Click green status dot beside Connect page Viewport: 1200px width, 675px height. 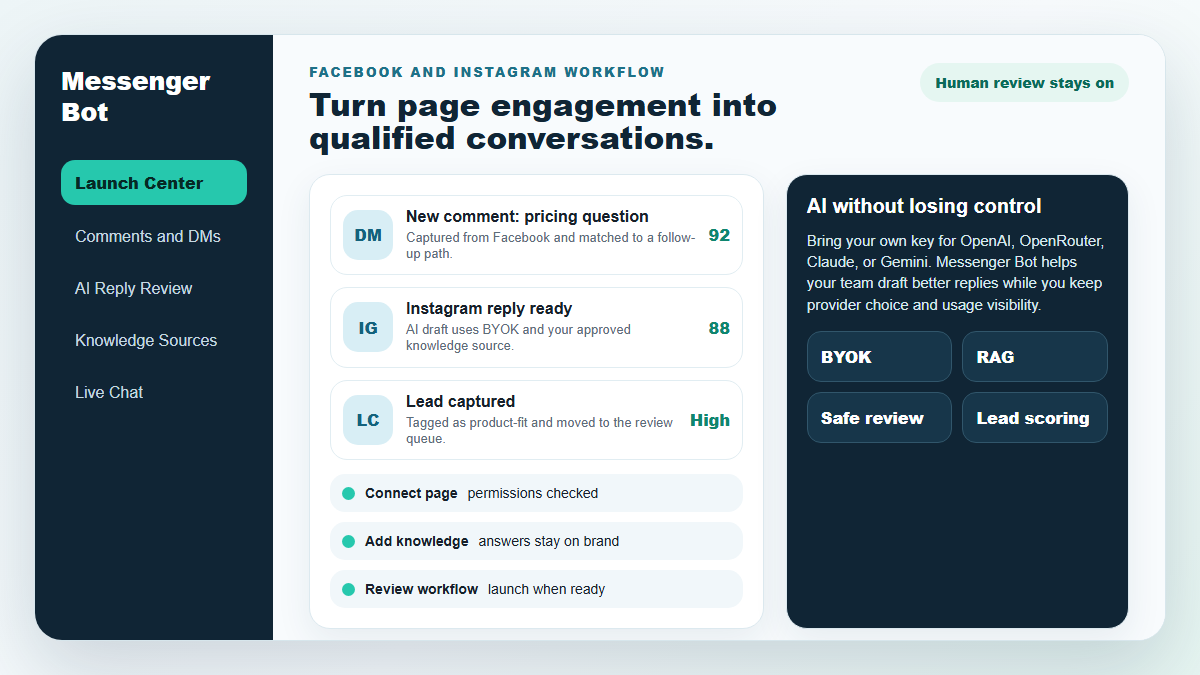(348, 493)
